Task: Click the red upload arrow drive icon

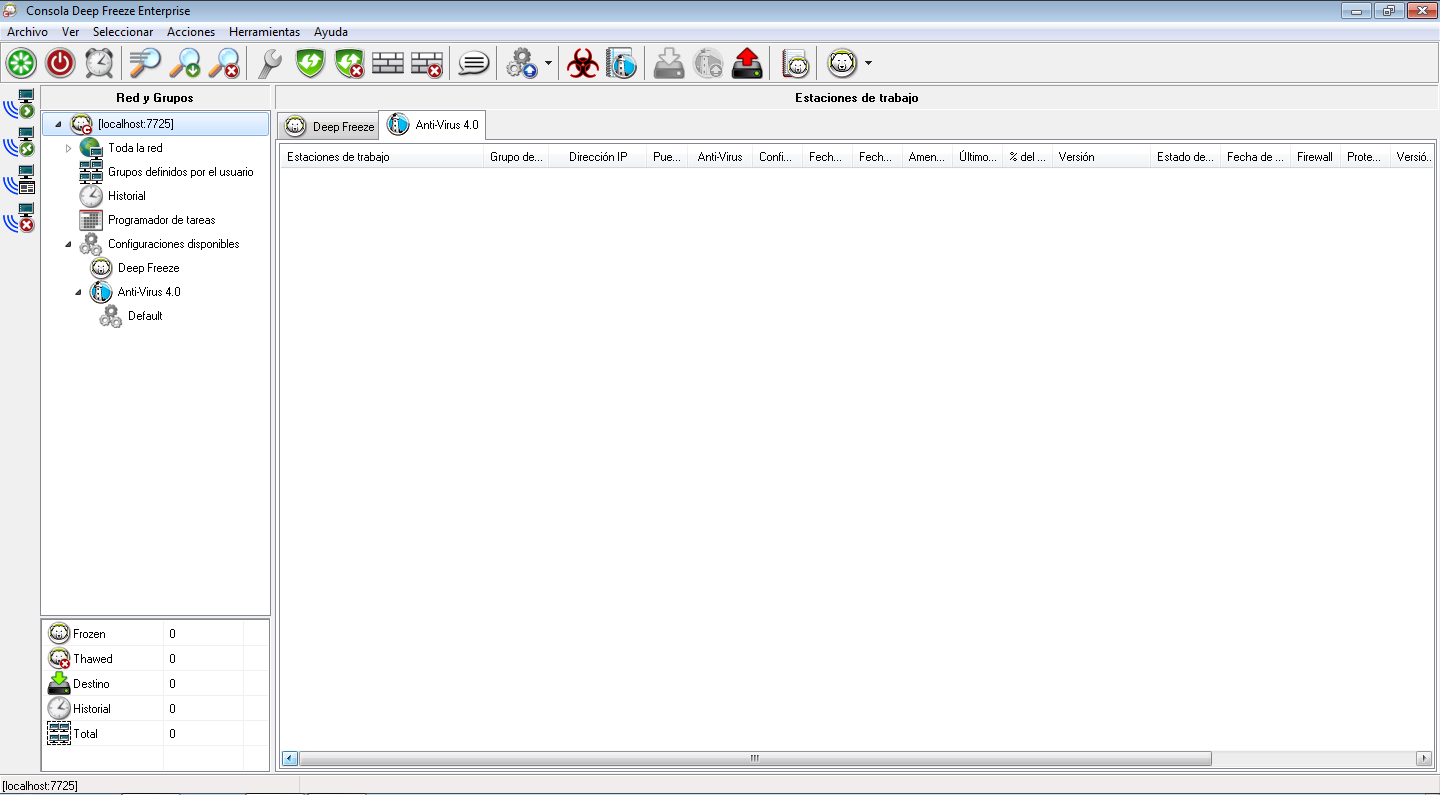Action: (x=747, y=64)
